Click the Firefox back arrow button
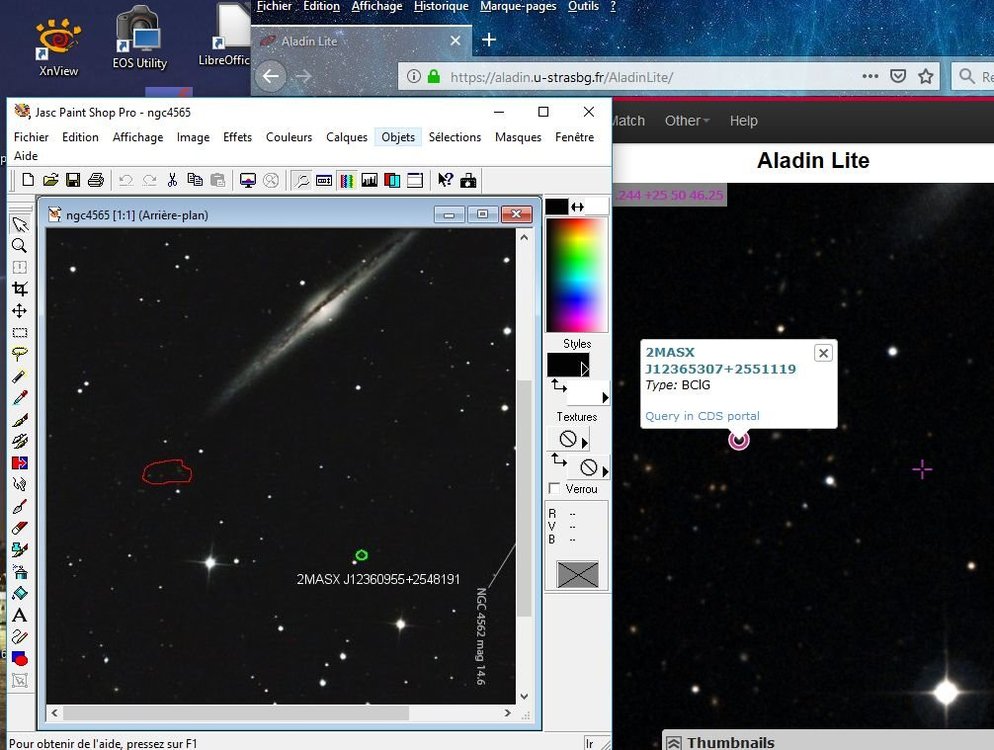 point(271,77)
